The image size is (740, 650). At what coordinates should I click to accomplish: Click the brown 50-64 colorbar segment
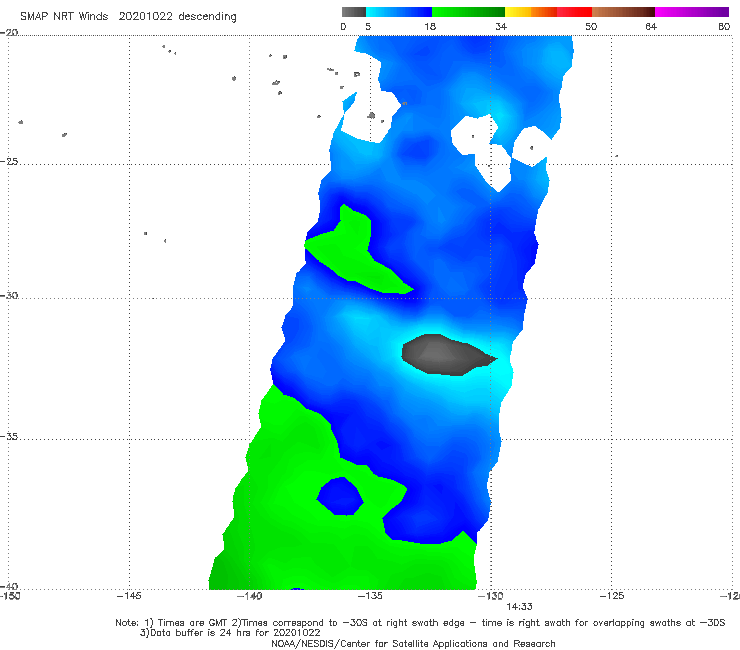[623, 12]
